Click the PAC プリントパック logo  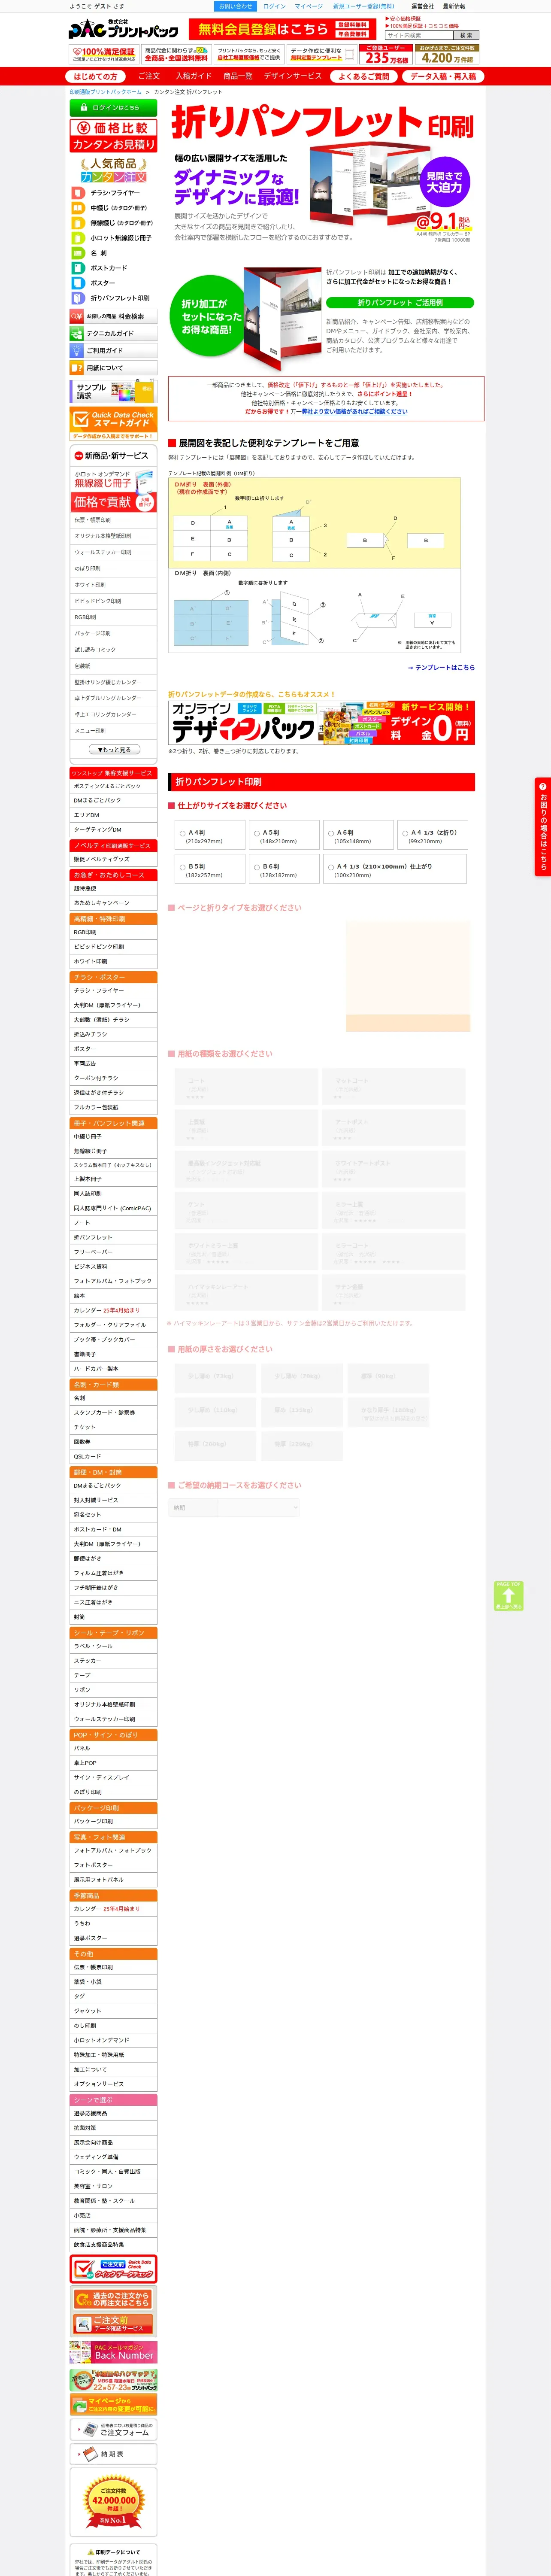(x=123, y=30)
